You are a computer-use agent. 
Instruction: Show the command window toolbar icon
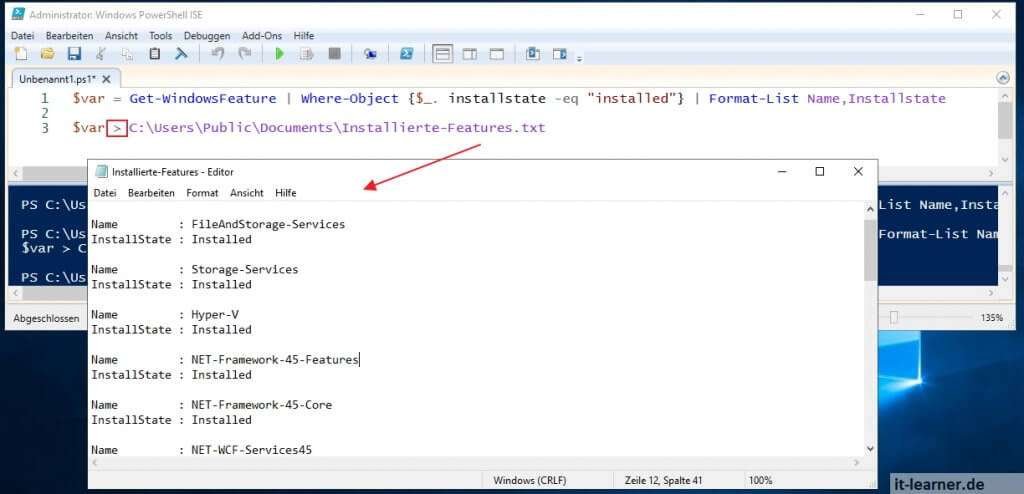(533, 54)
